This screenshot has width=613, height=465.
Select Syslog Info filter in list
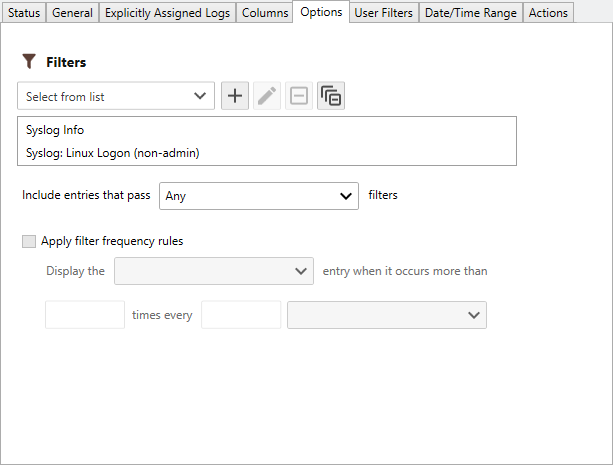pyautogui.click(x=56, y=130)
